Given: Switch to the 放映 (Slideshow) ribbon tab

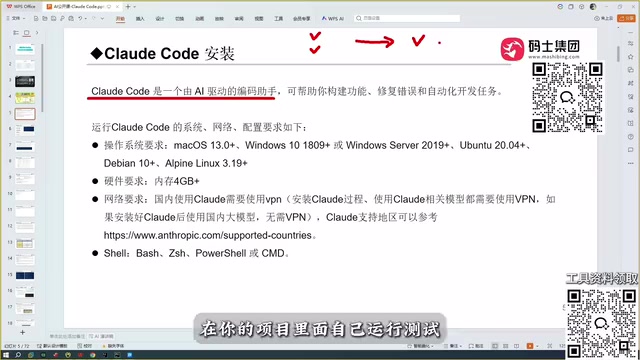Looking at the screenshot, I should [219, 19].
